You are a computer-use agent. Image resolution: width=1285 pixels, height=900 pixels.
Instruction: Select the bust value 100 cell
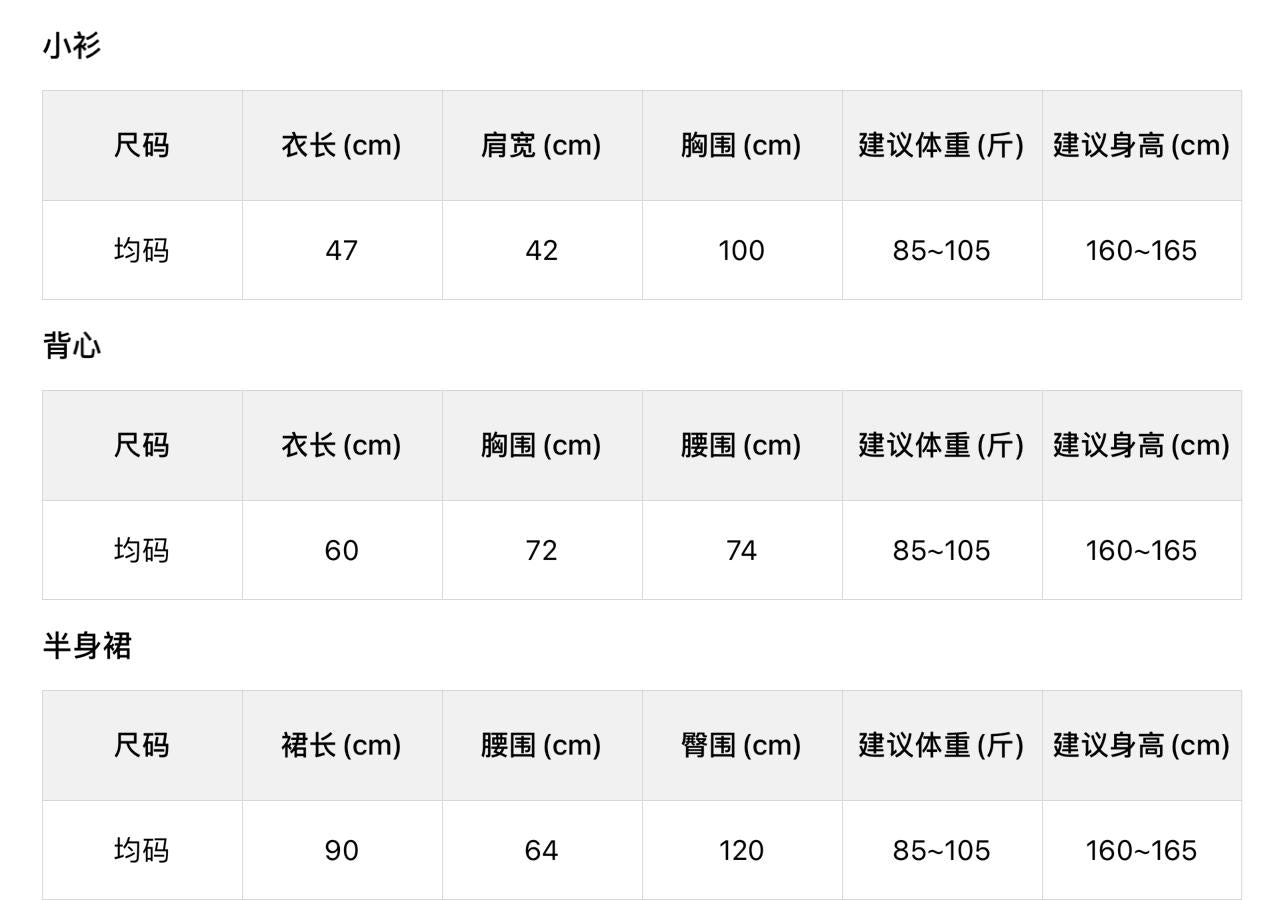coord(741,250)
